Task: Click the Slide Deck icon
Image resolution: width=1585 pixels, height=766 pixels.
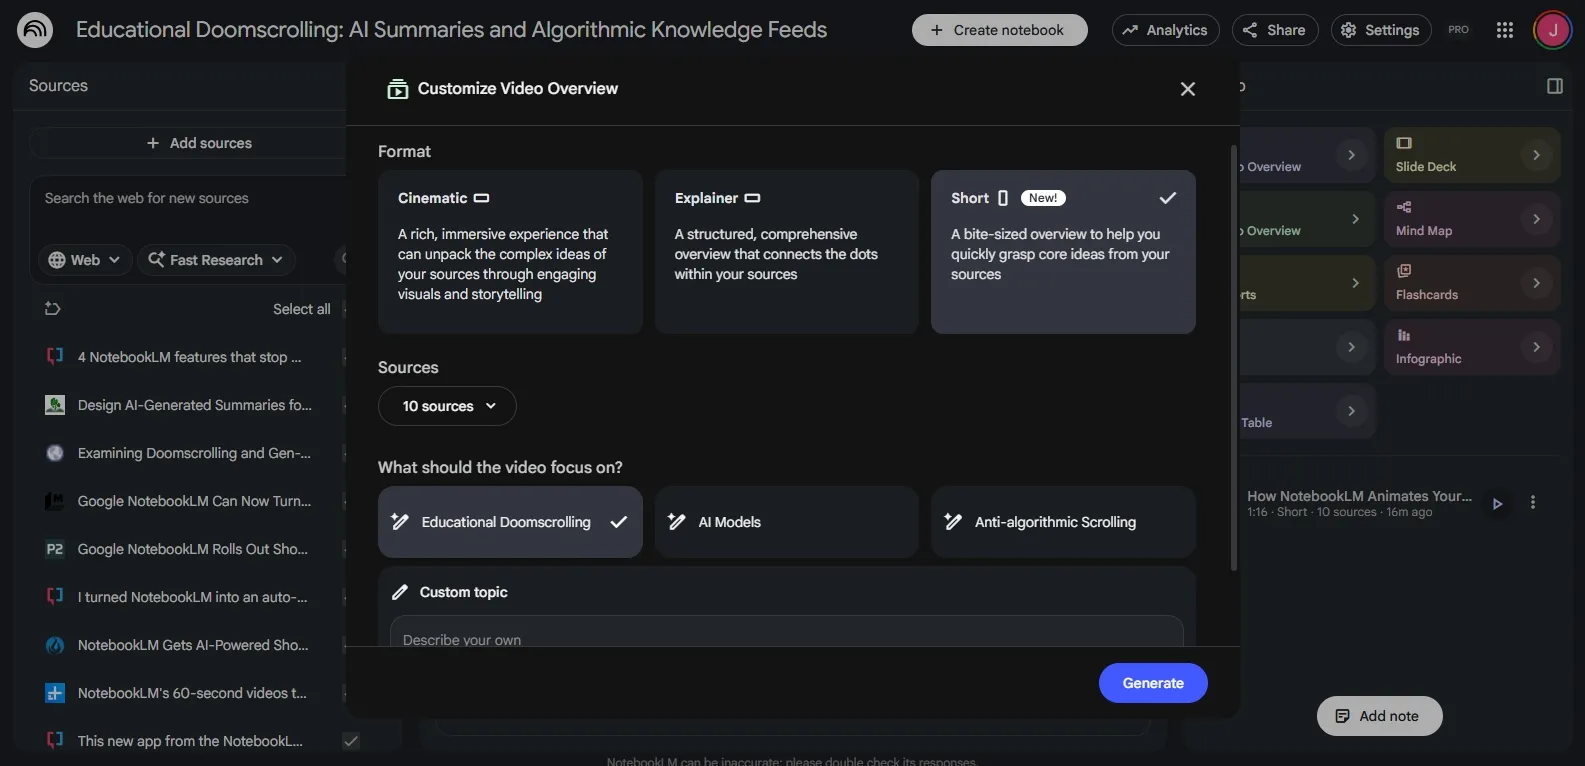Action: click(x=1404, y=143)
